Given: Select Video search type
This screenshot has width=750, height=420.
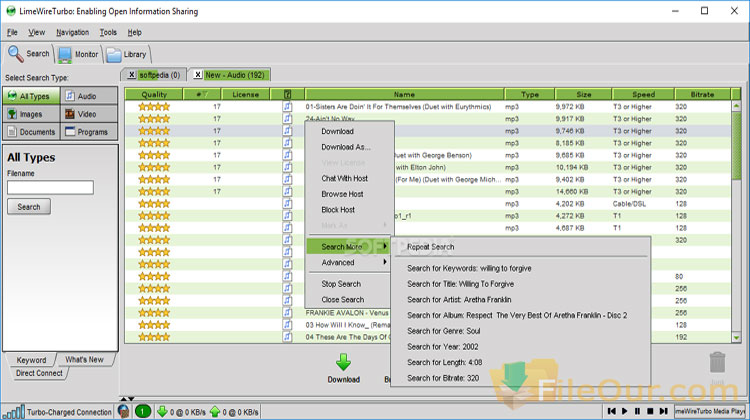Looking at the screenshot, I should pyautogui.click(x=89, y=114).
